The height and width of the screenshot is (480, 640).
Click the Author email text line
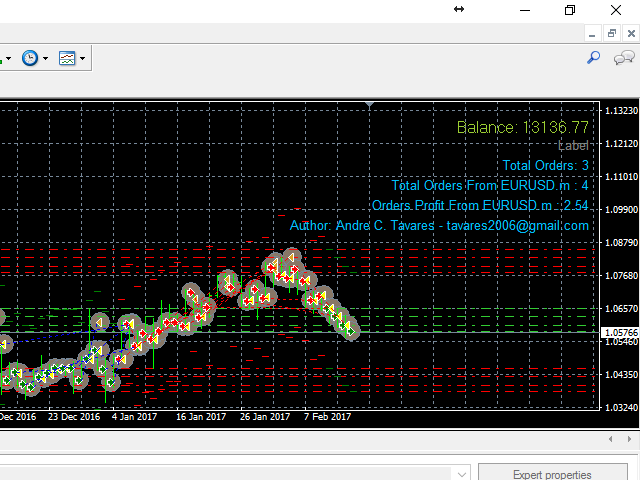click(x=439, y=225)
